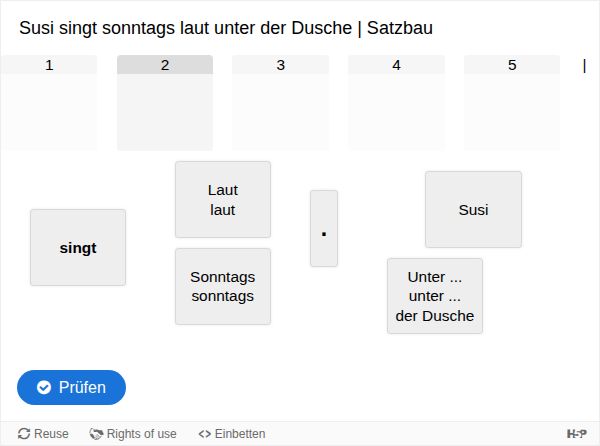Click drop zone number 4
The height and width of the screenshot is (446, 600).
396,103
